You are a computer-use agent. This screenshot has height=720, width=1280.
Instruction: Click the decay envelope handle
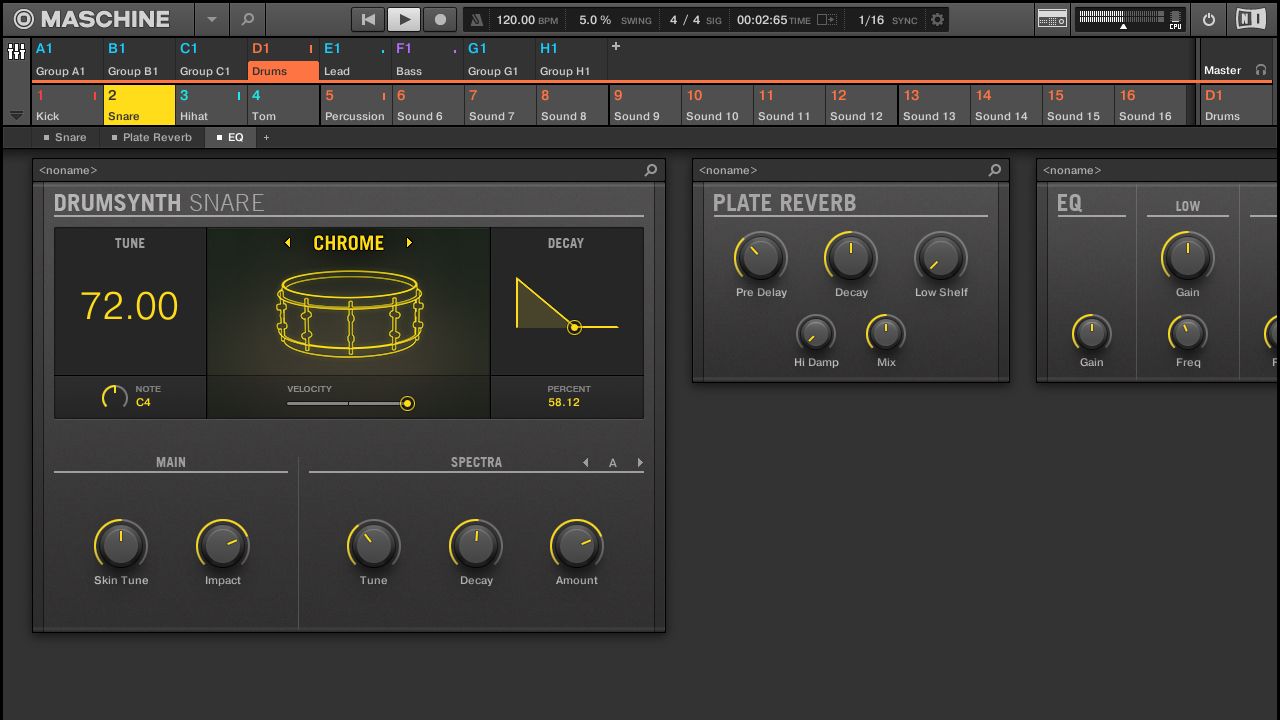(x=574, y=327)
